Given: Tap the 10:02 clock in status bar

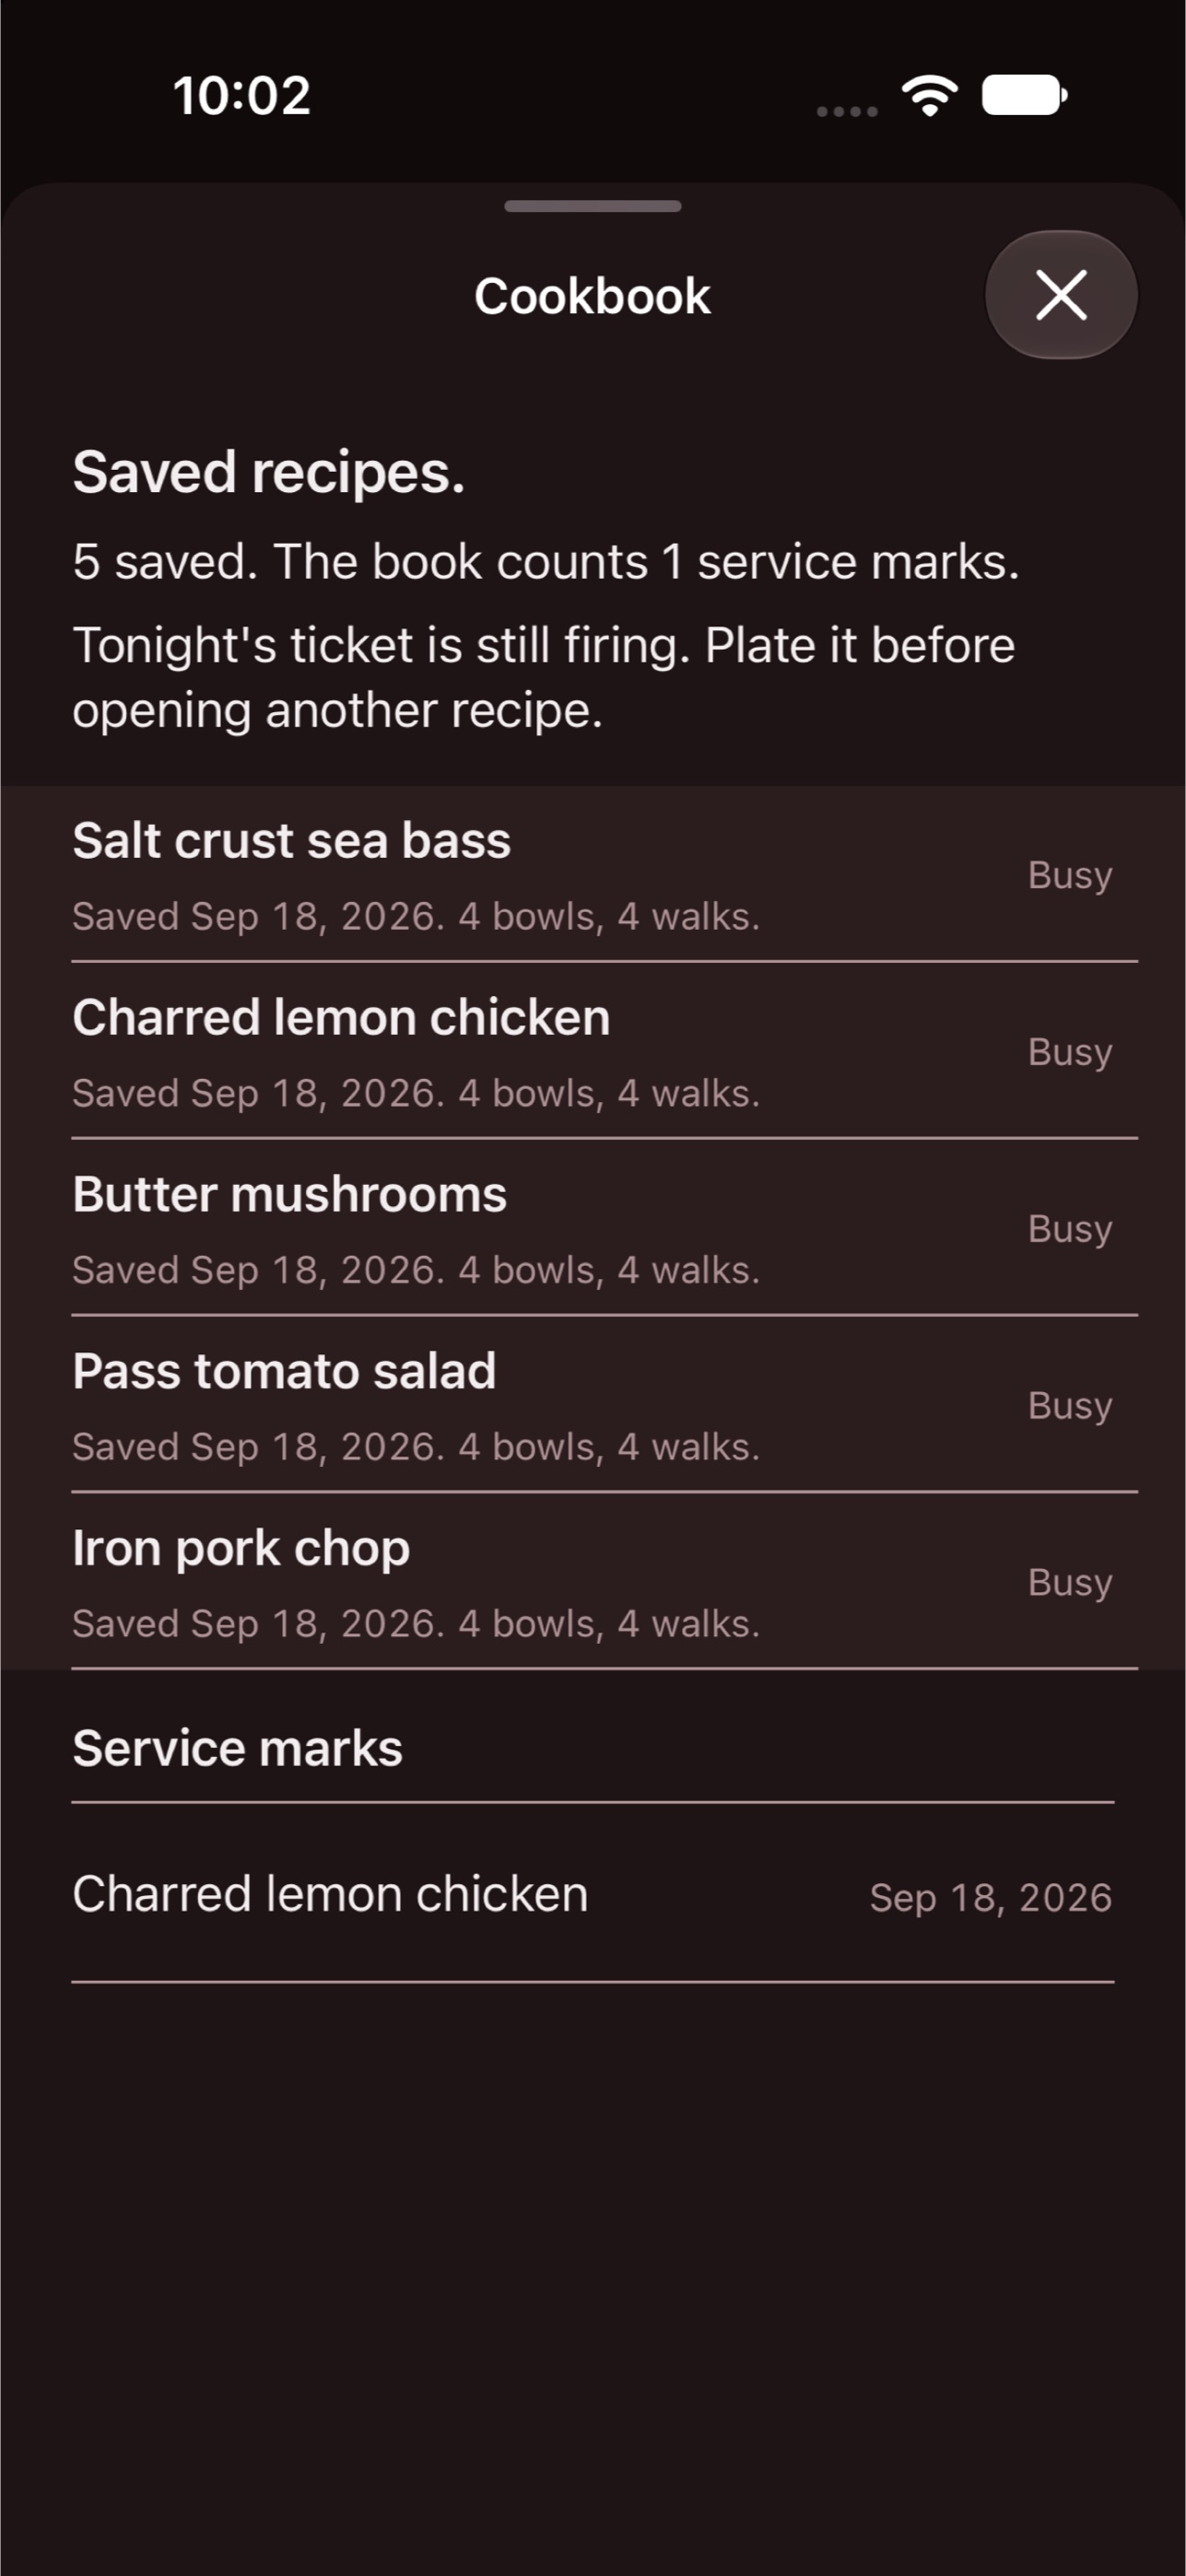Looking at the screenshot, I should [242, 96].
